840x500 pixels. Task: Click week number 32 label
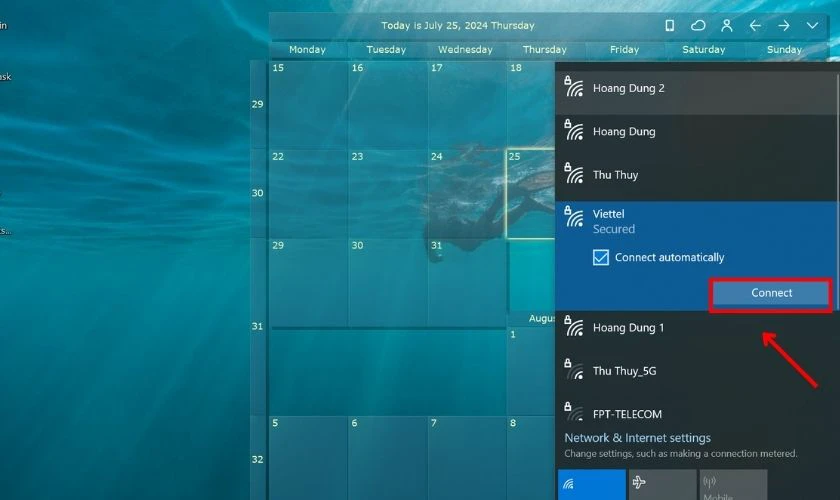(x=258, y=459)
